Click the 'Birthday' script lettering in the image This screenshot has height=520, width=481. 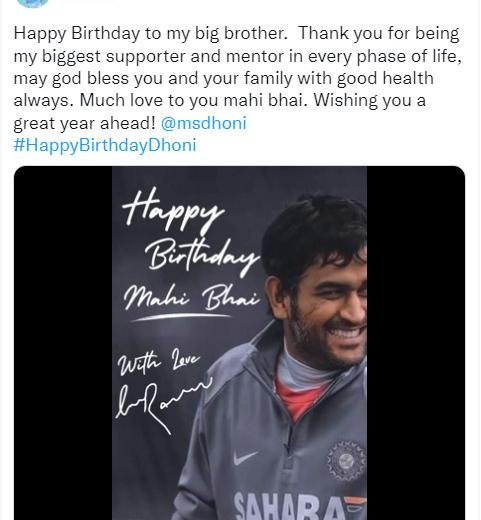tap(202, 259)
